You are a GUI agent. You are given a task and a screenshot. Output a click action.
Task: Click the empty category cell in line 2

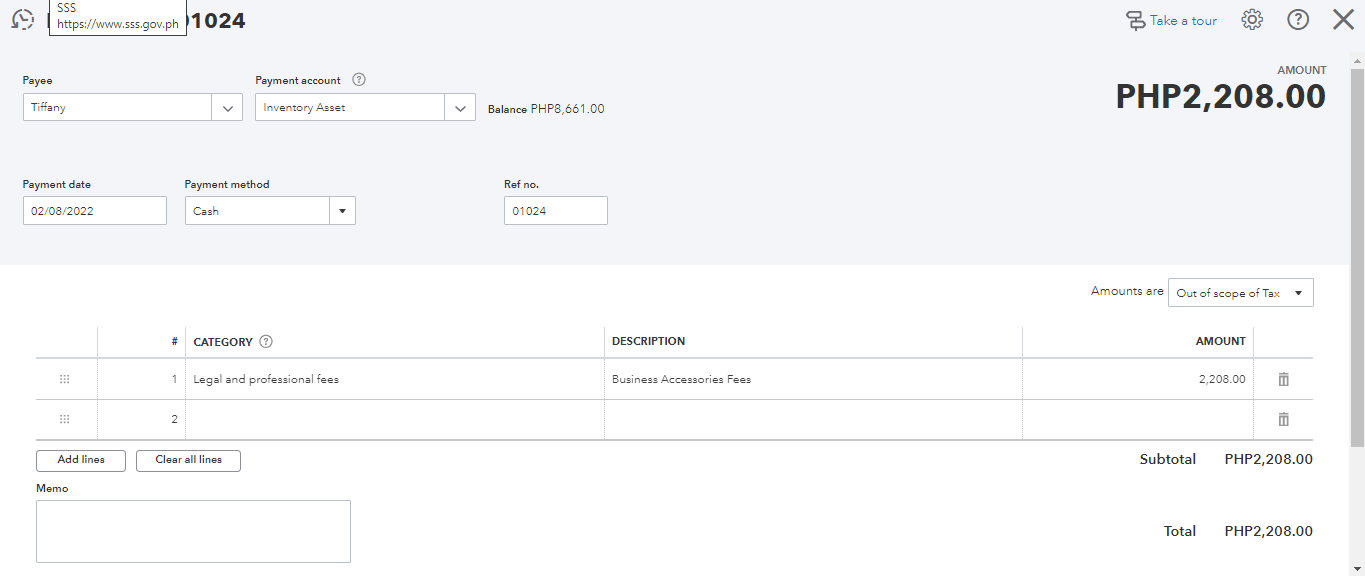coord(395,419)
